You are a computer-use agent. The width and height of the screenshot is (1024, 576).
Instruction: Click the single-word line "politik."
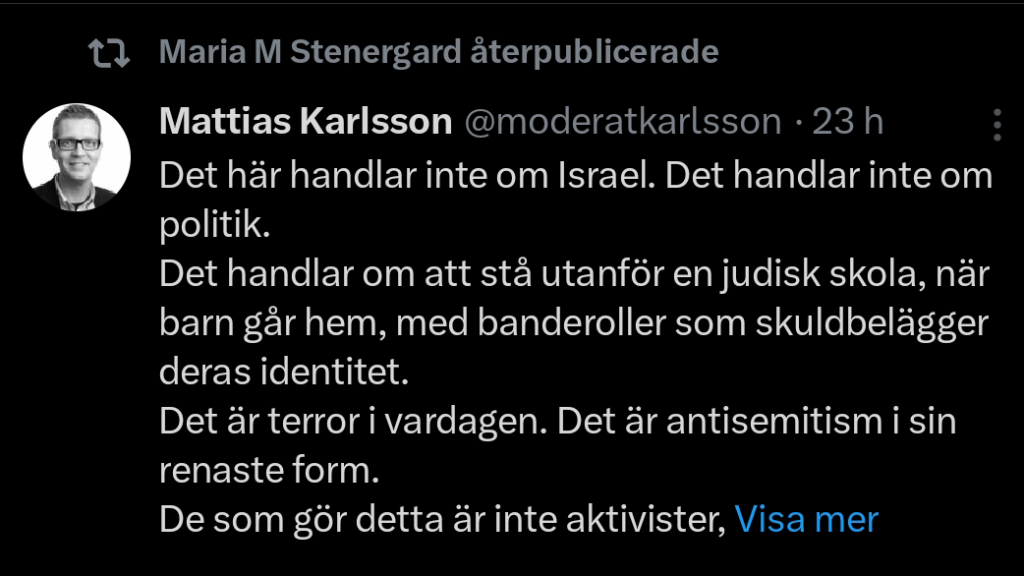[215, 225]
